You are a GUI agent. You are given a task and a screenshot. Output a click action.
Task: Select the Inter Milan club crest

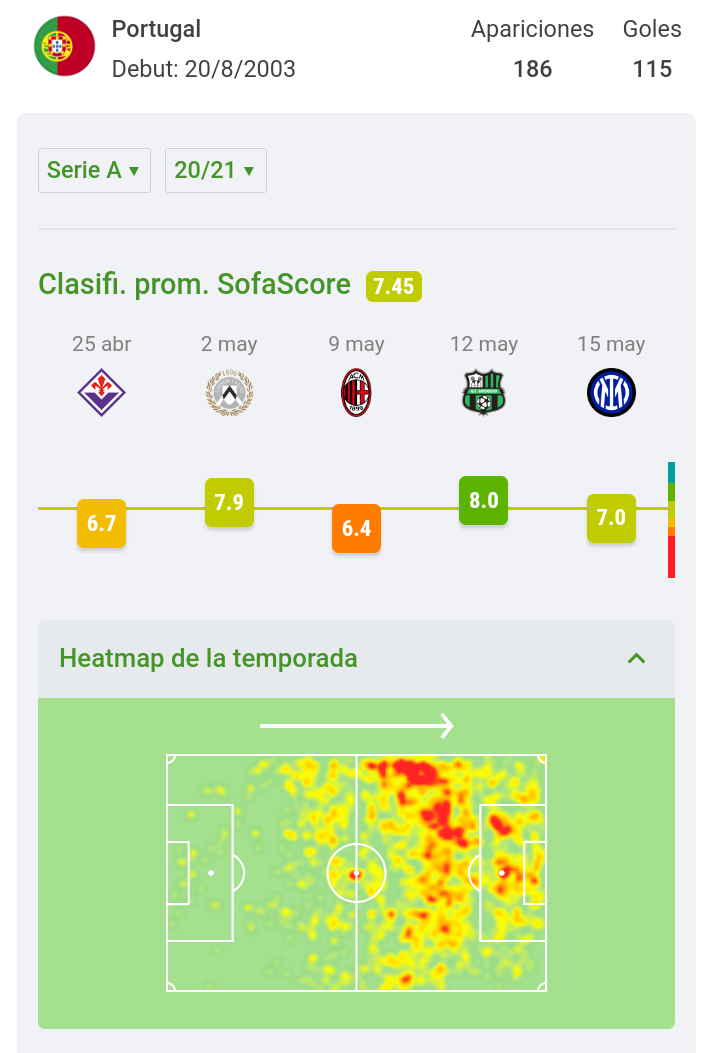611,392
